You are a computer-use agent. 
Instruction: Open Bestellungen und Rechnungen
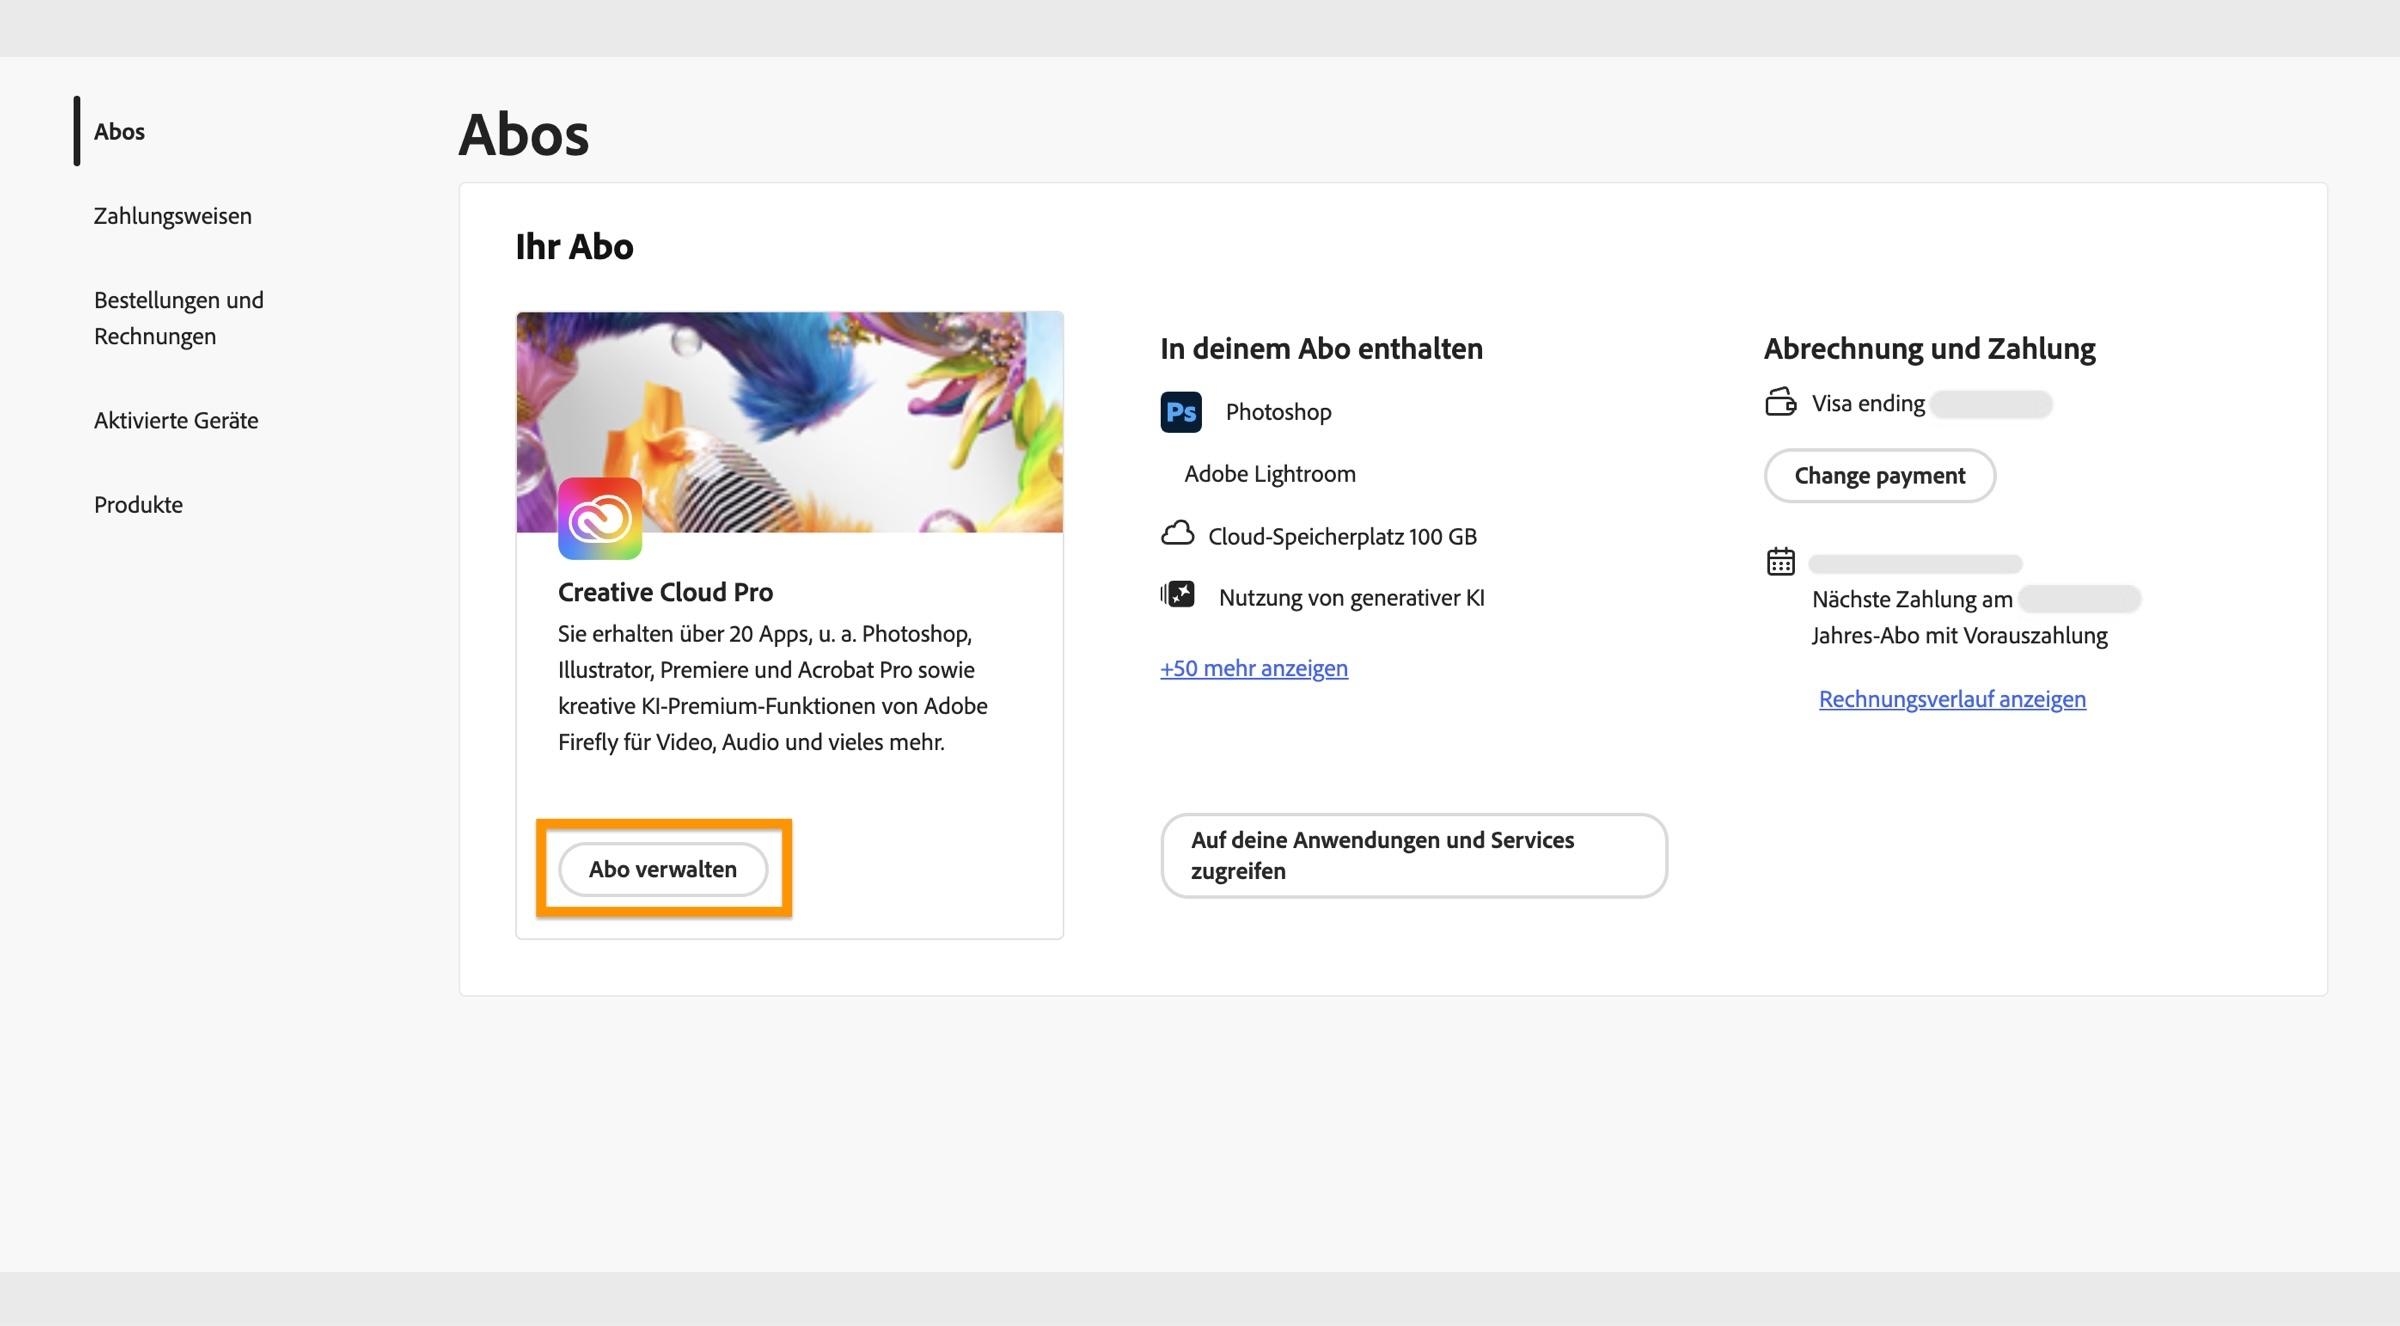(178, 318)
